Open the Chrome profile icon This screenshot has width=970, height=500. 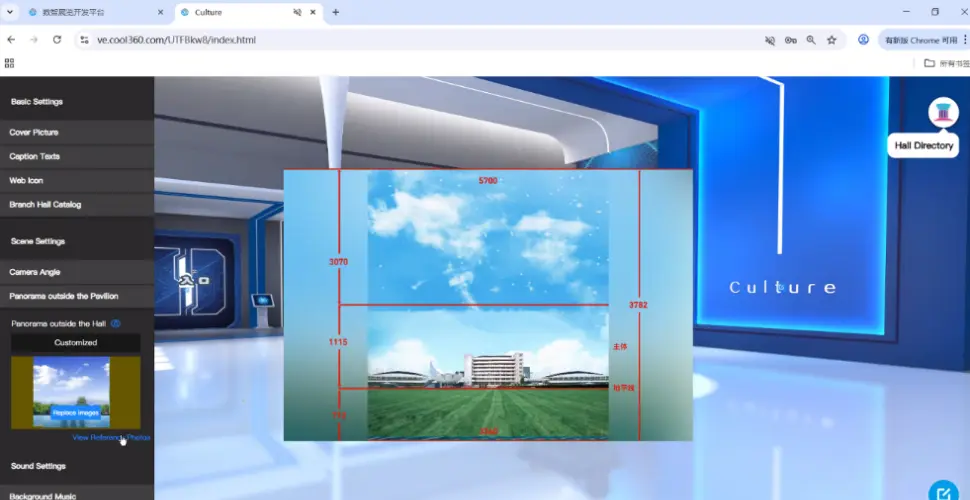click(863, 40)
